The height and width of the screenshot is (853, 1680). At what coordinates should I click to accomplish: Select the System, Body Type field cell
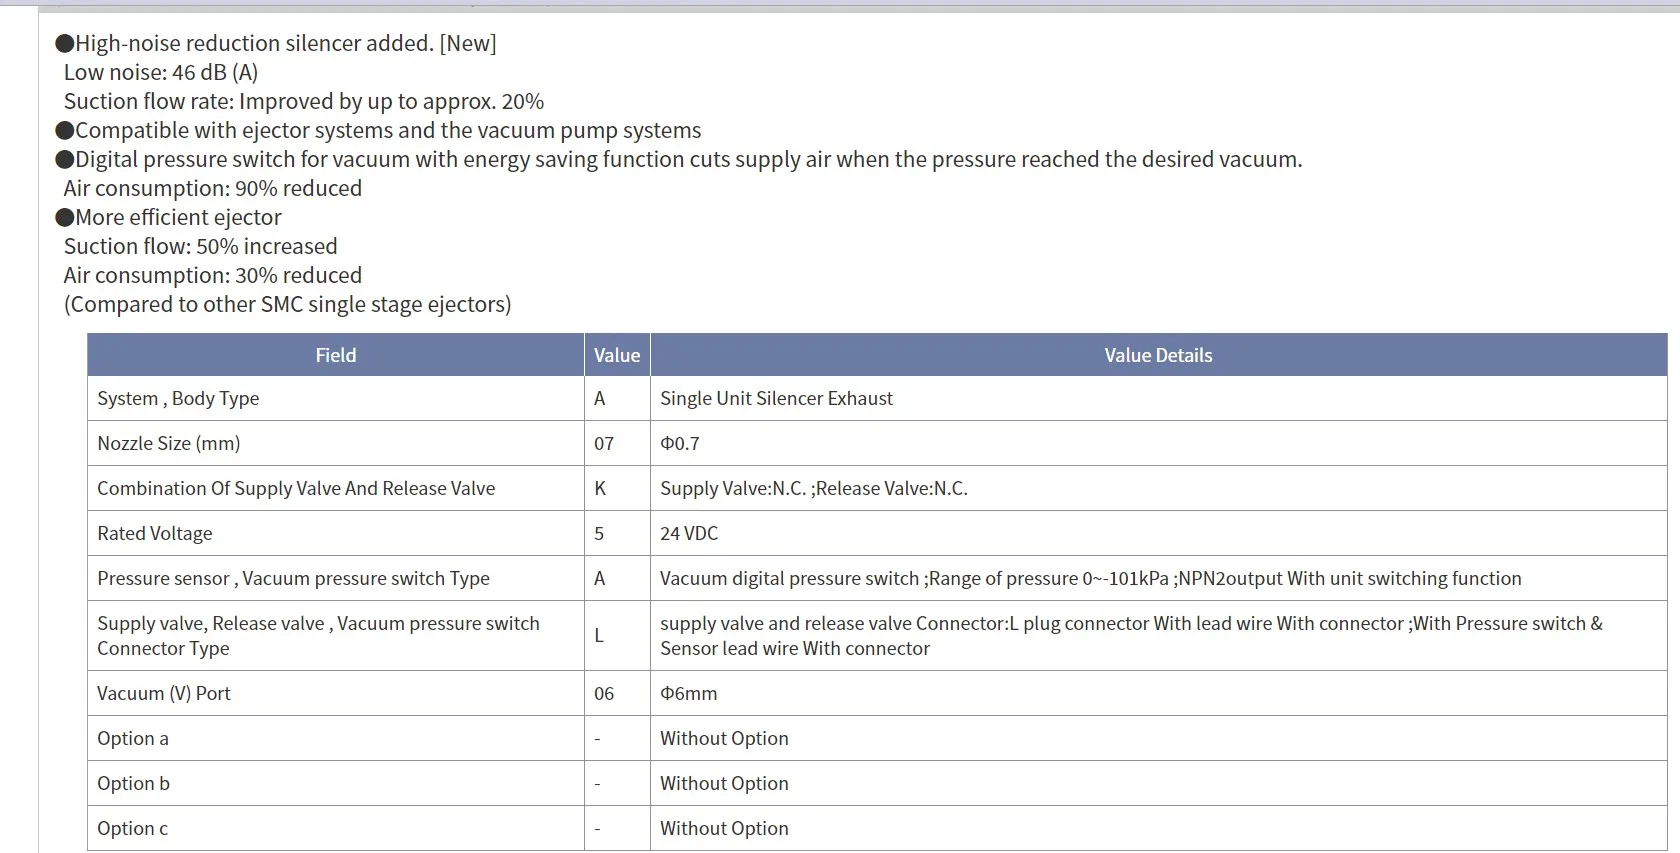336,398
